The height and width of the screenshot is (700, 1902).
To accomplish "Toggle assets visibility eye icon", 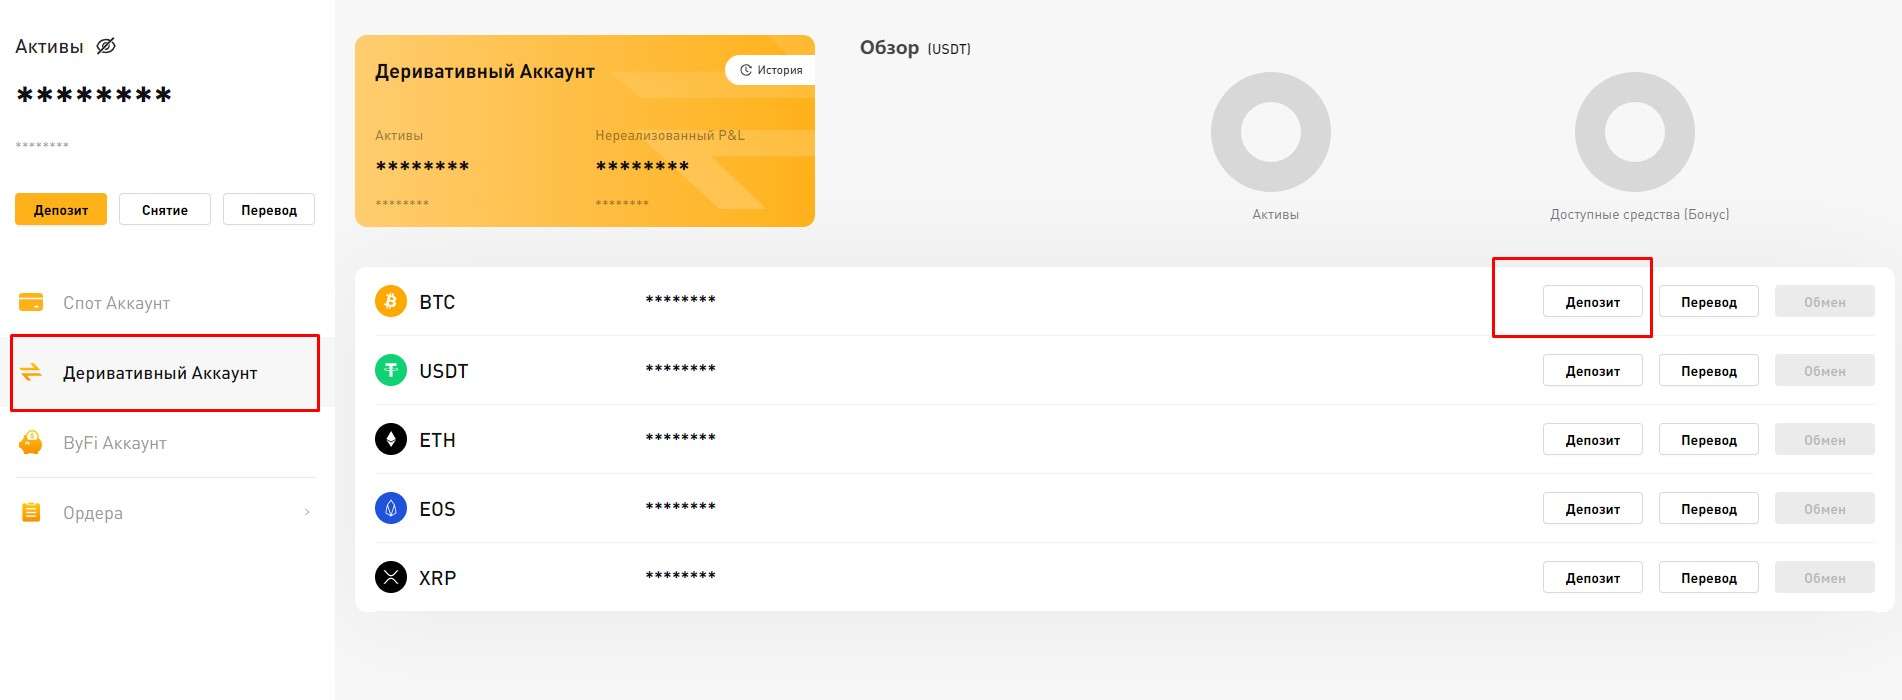I will [x=106, y=46].
